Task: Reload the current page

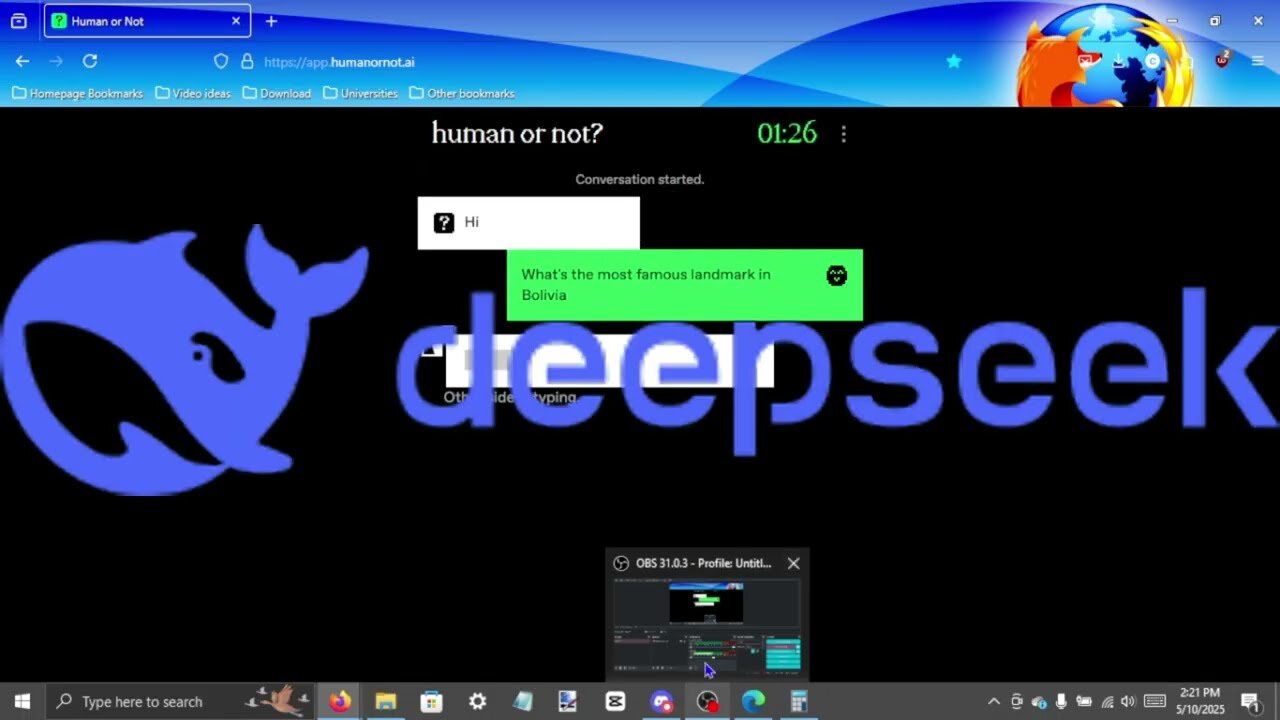Action: pos(90,61)
